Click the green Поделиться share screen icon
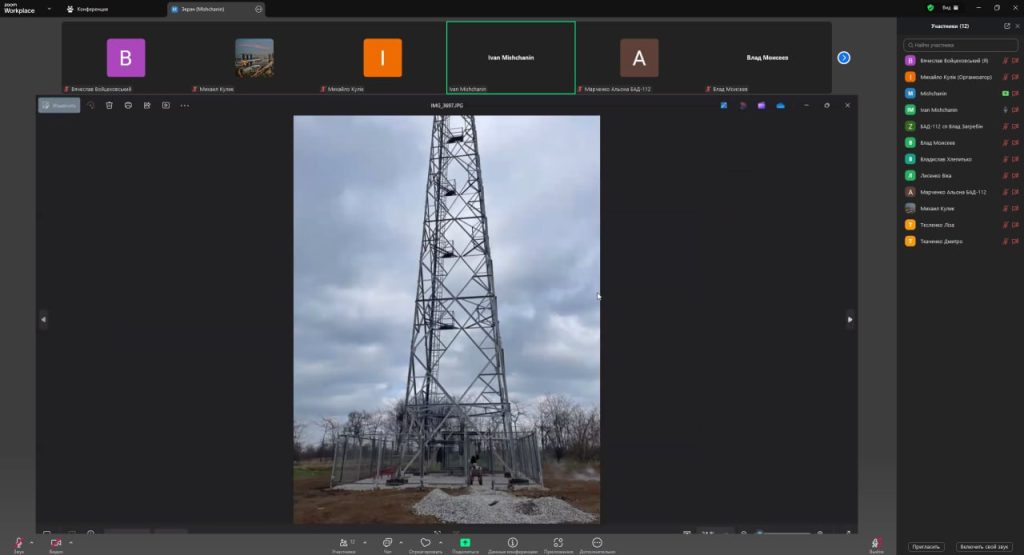1024x555 pixels. (x=465, y=541)
